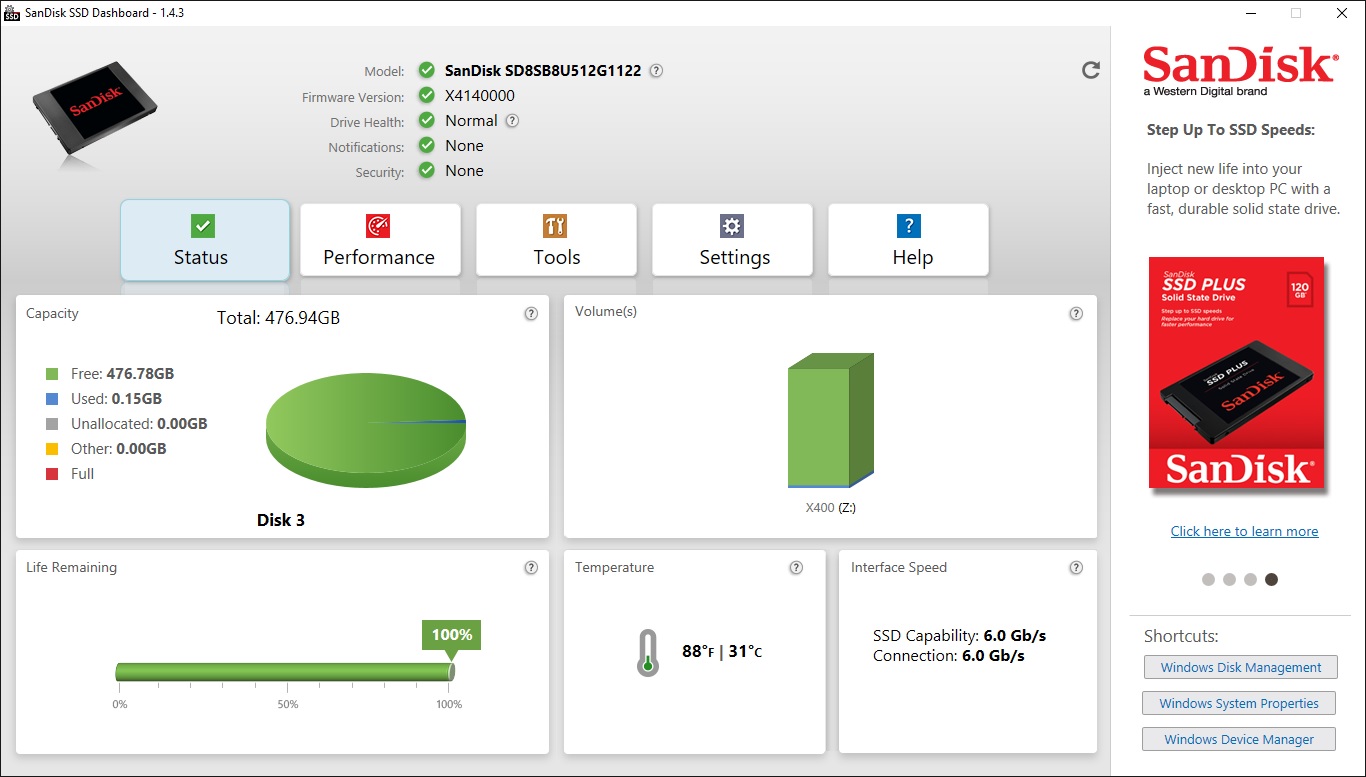
Task: Open the Interface Speed help icon
Action: 1076,568
